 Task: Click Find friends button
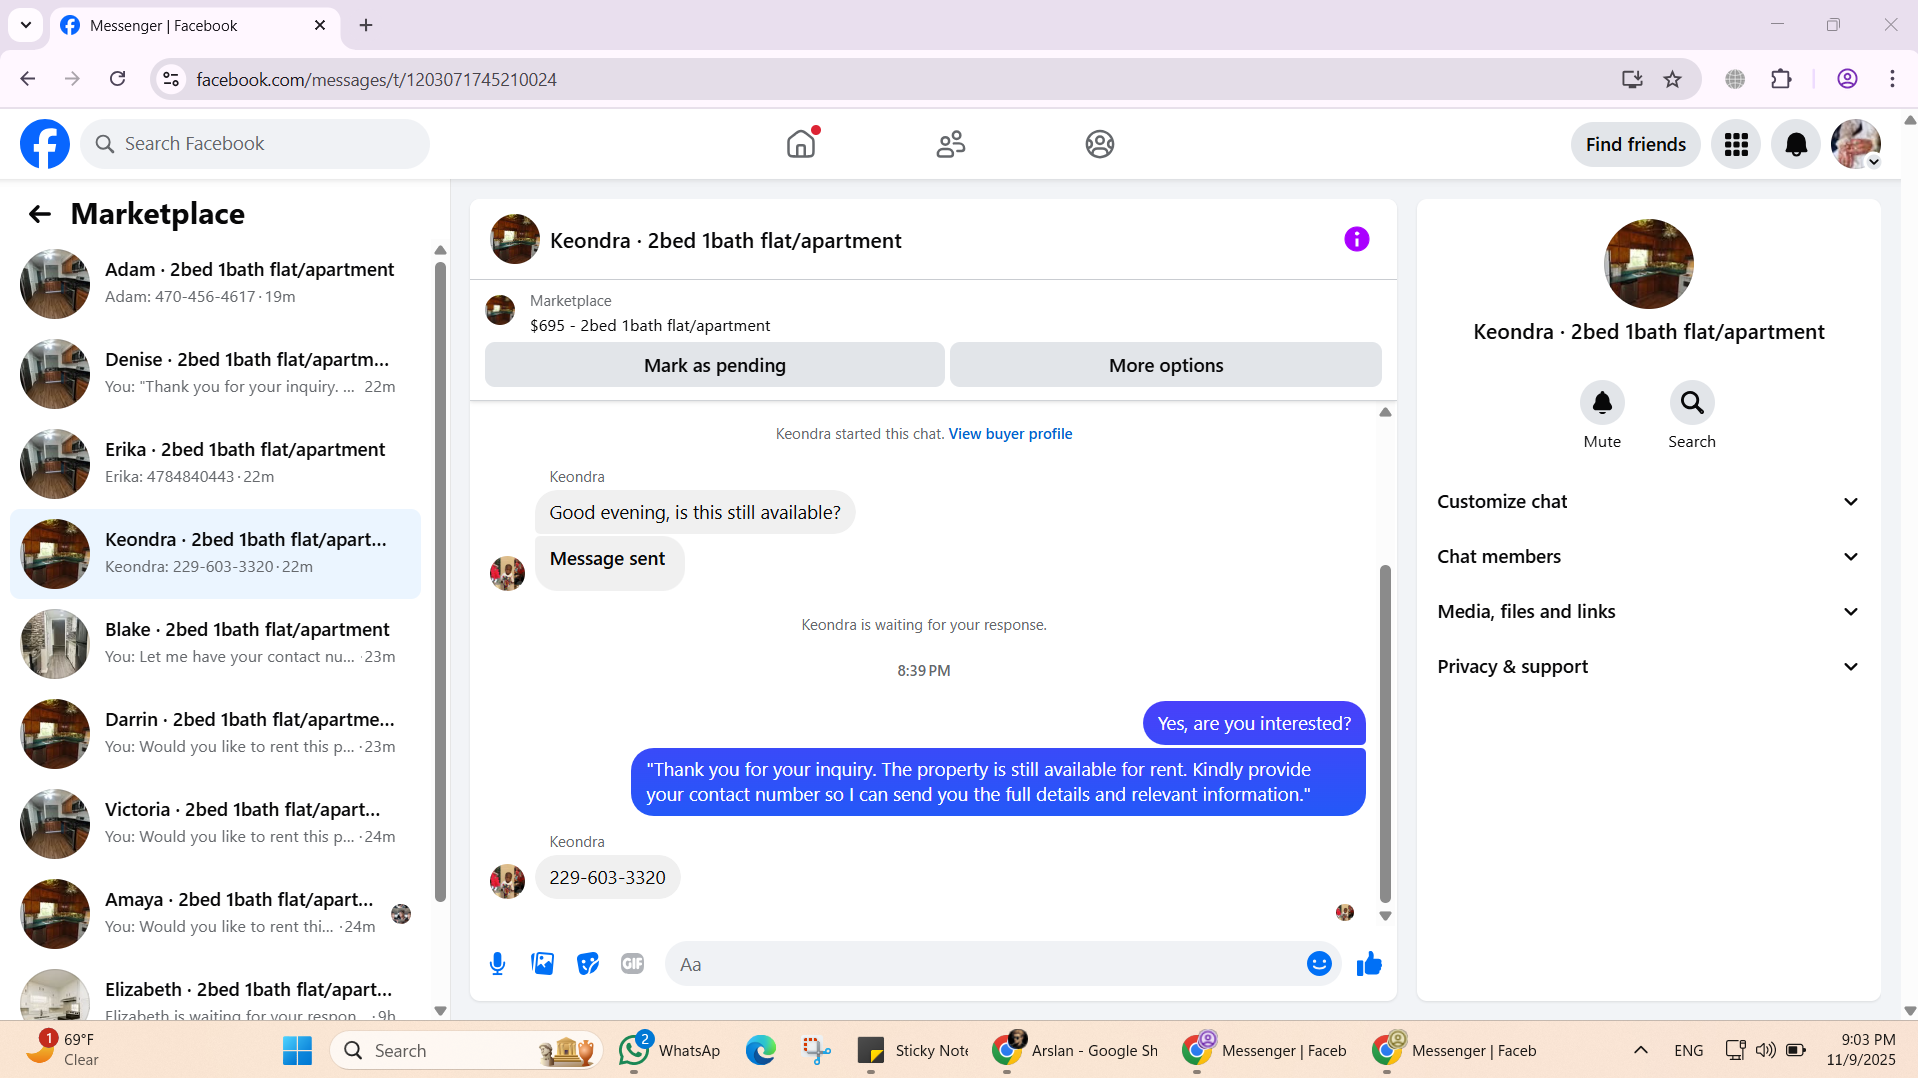(x=1636, y=145)
